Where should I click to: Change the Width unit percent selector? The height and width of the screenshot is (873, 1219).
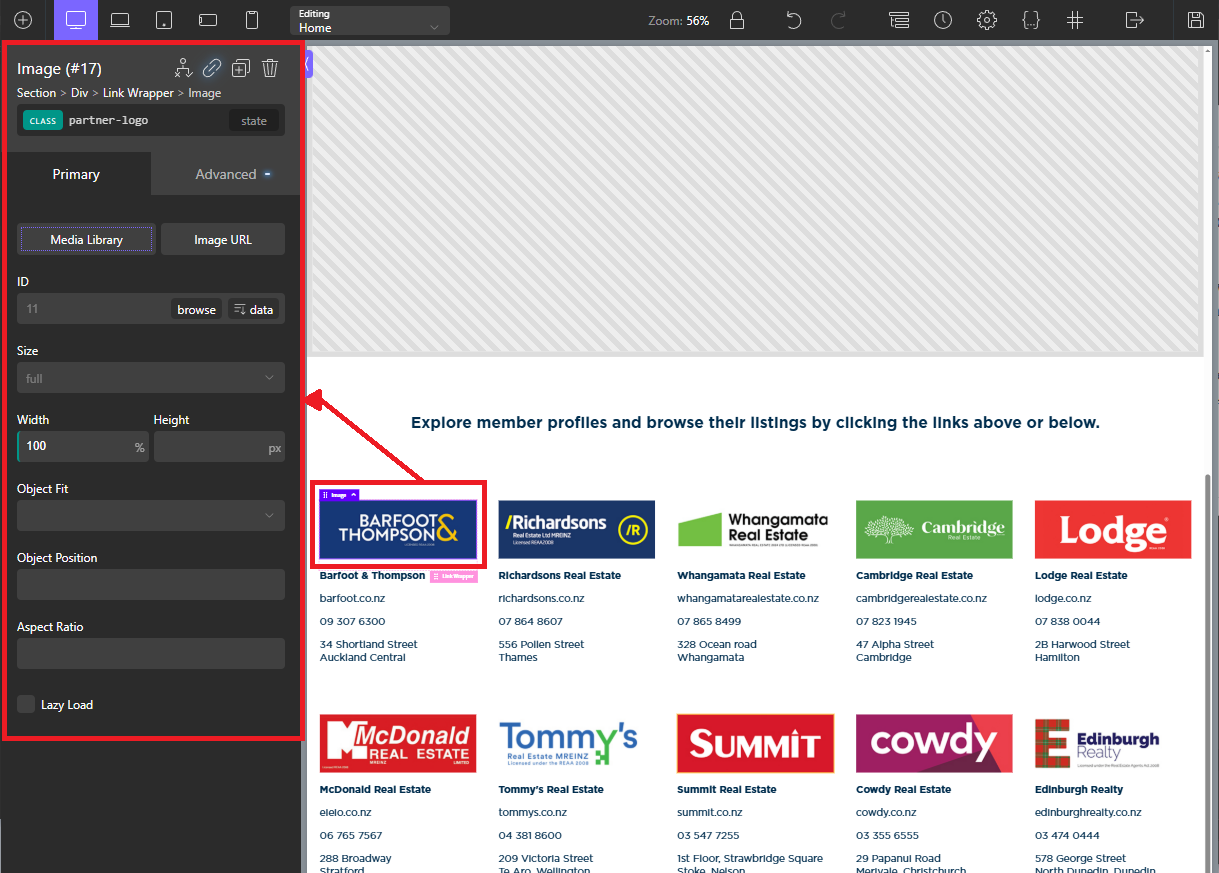pyautogui.click(x=140, y=447)
